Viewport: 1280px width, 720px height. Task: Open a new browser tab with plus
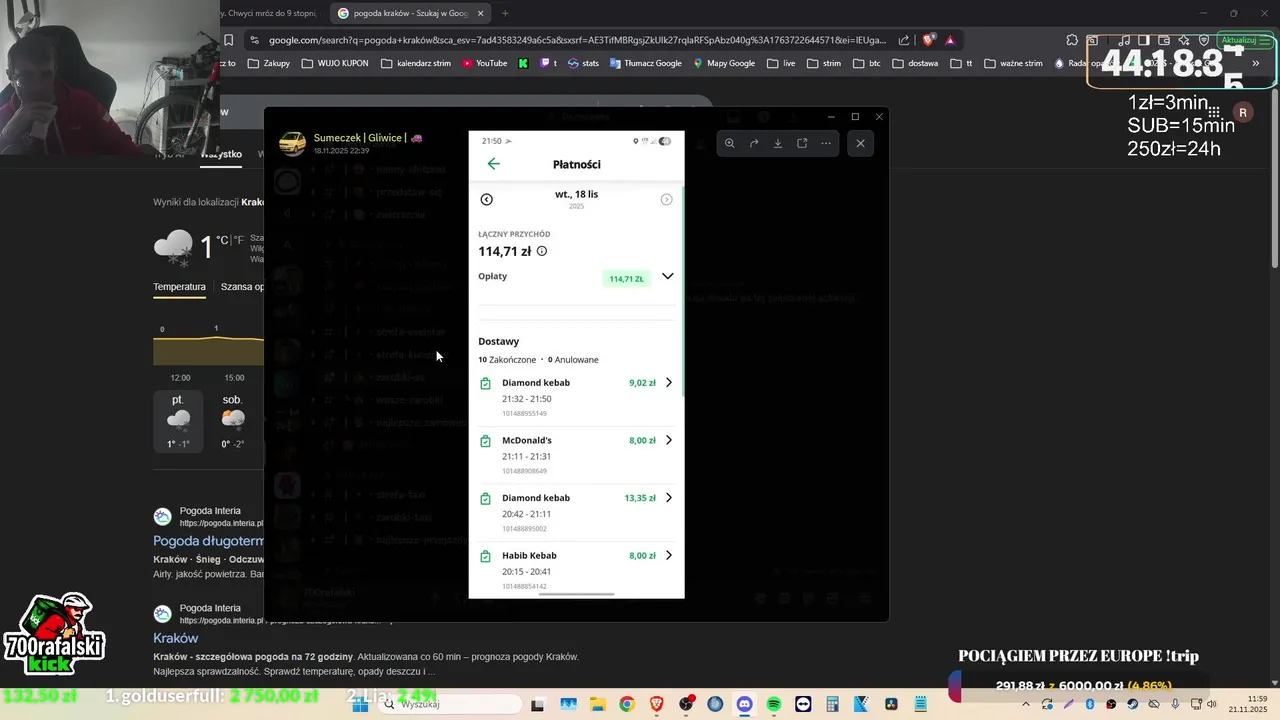tap(505, 13)
